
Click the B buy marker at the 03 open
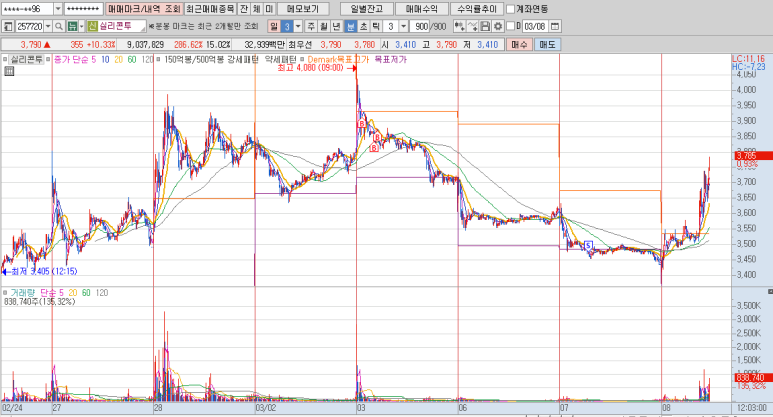click(x=362, y=123)
